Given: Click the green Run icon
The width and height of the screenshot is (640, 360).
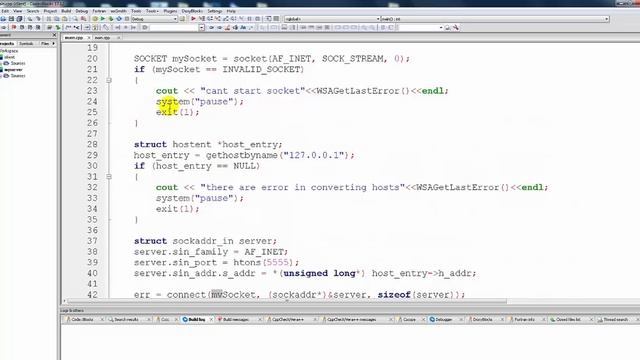Looking at the screenshot, I should coord(103,19).
